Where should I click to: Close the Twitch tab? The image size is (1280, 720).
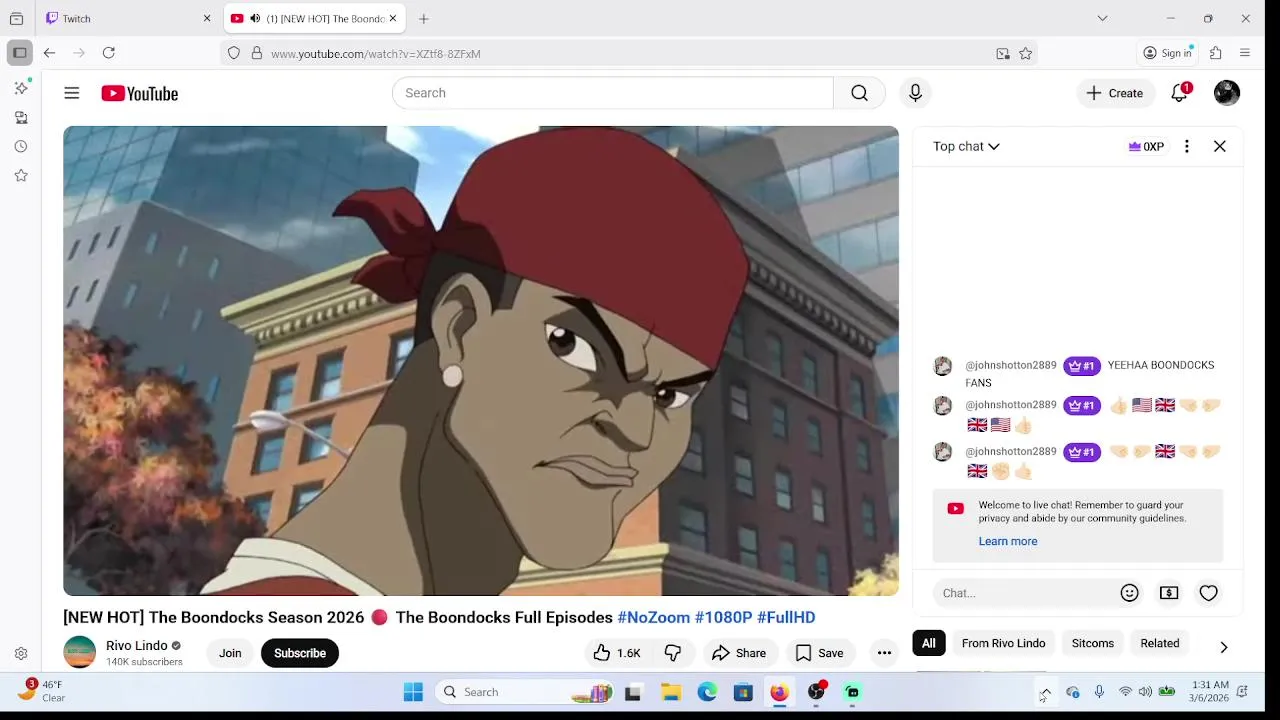pyautogui.click(x=207, y=19)
